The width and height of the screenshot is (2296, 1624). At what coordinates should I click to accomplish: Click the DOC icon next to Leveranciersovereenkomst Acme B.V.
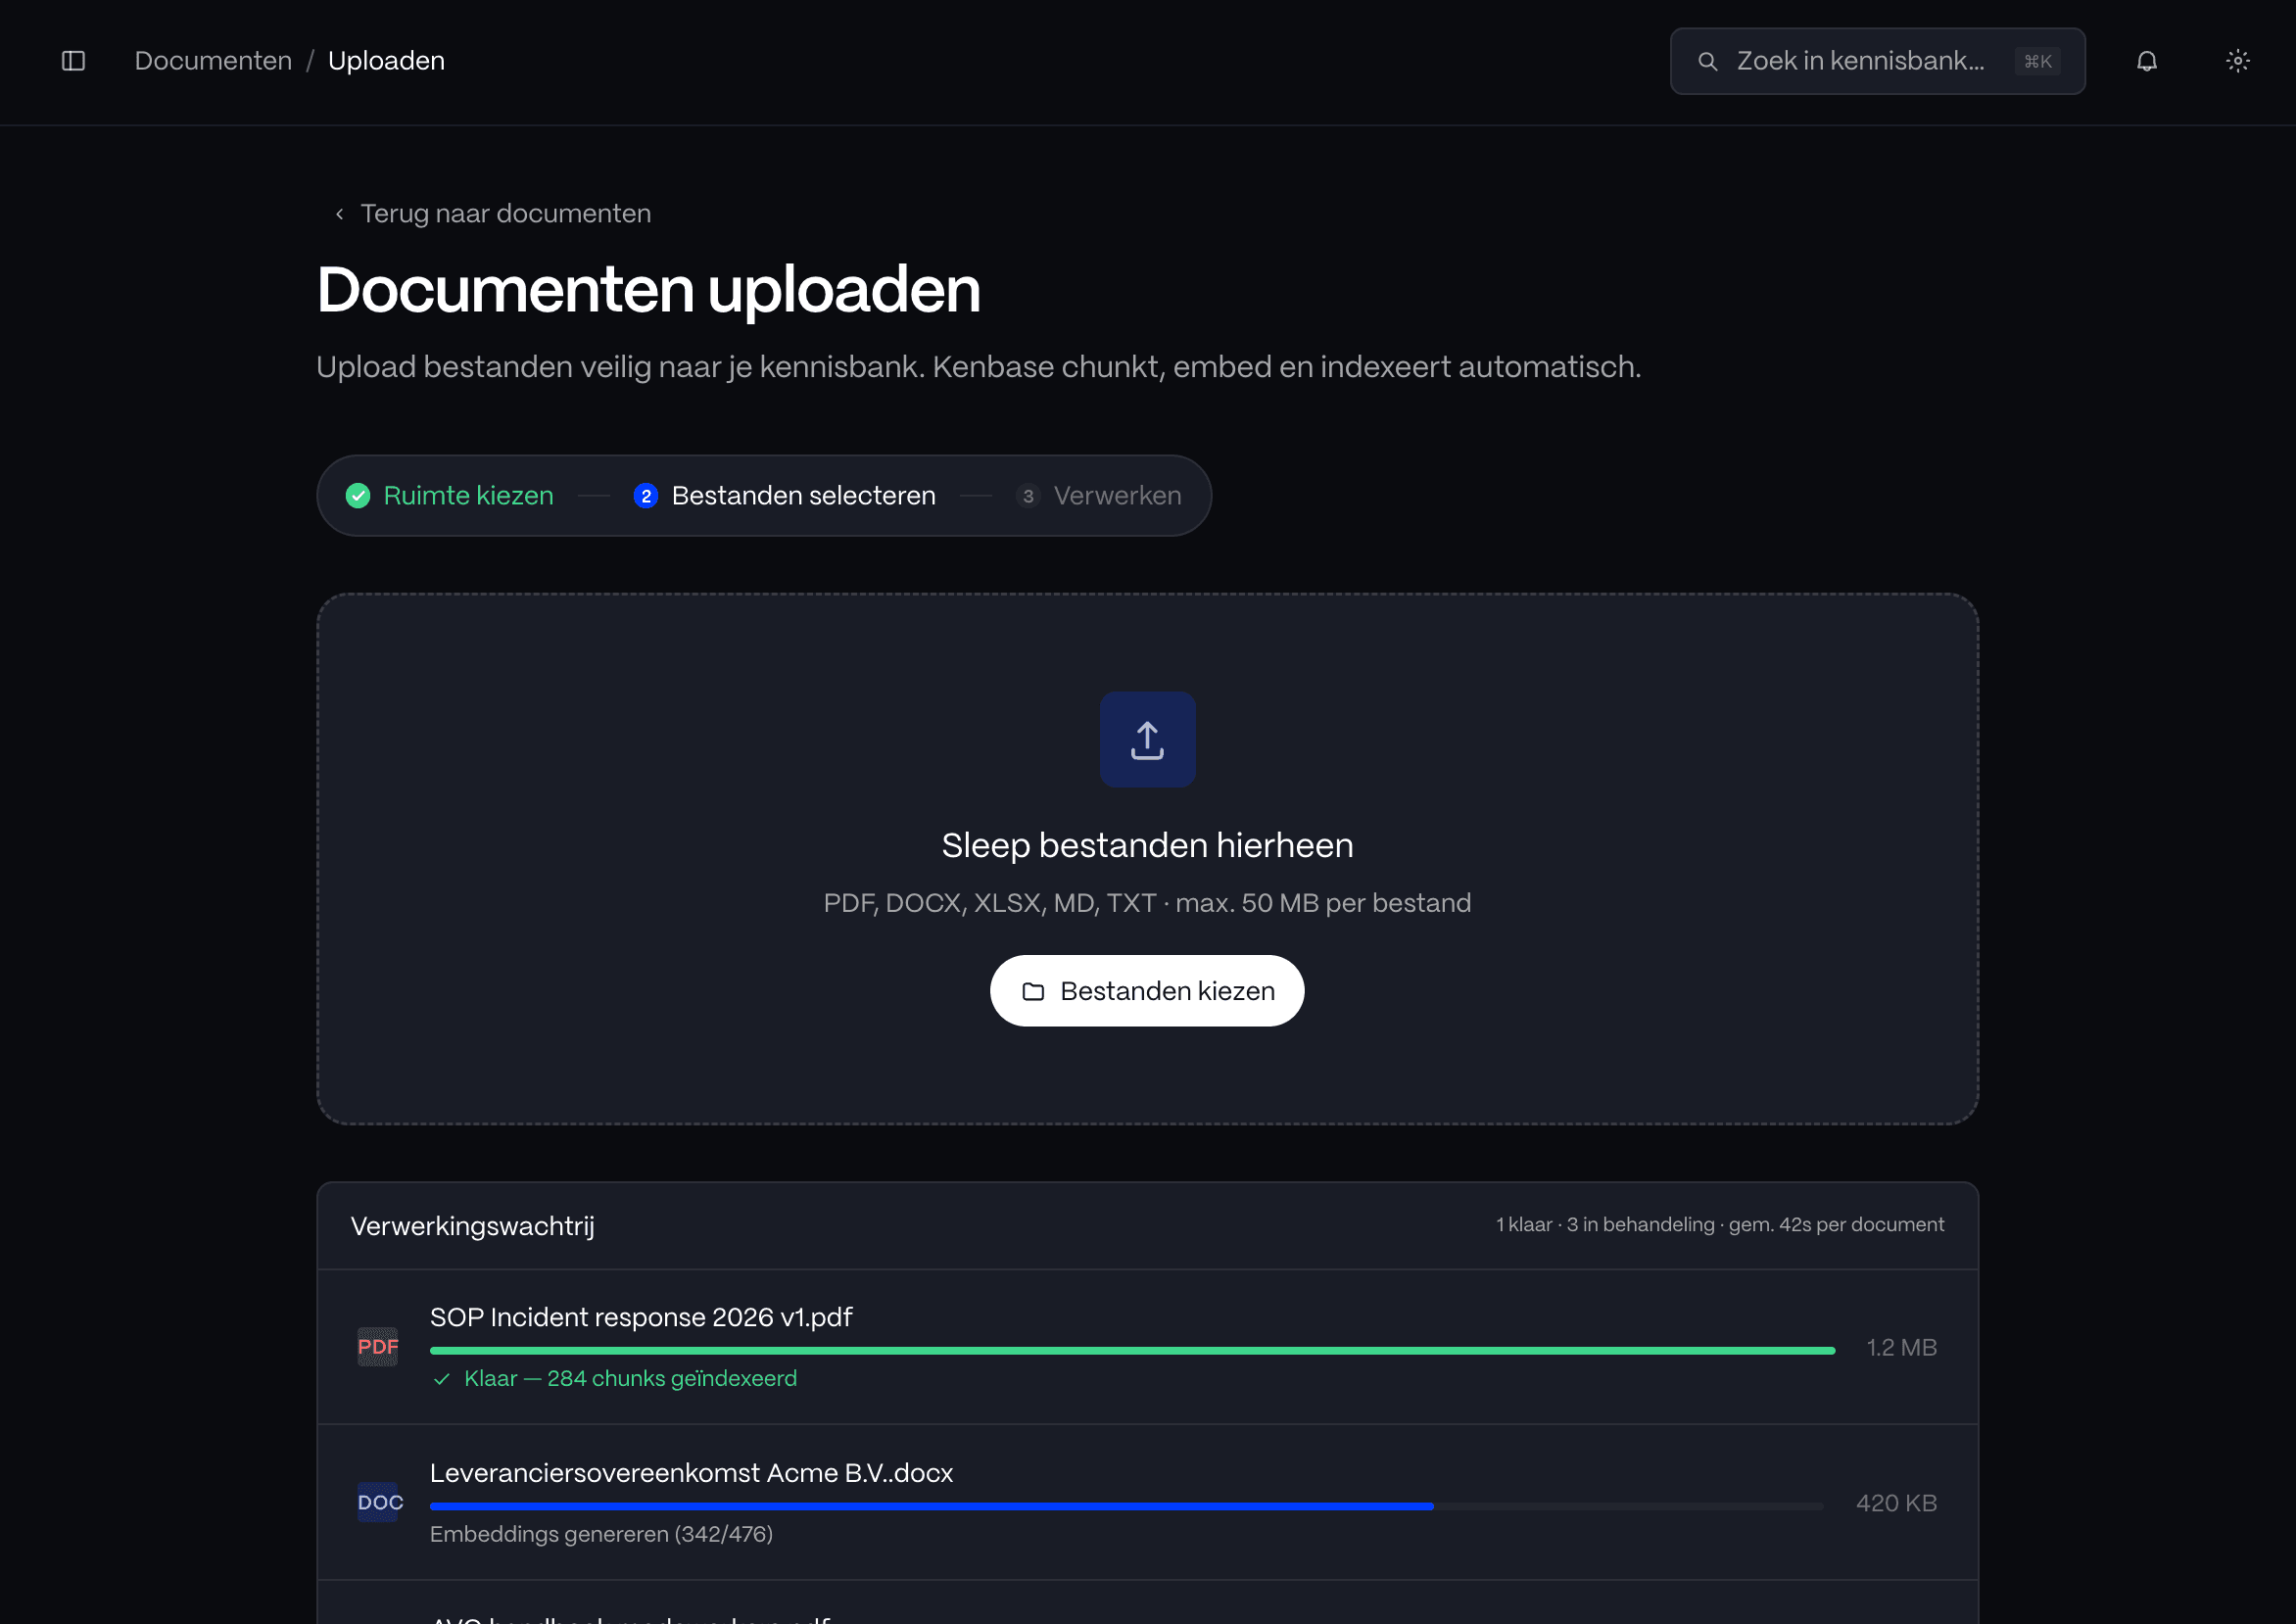pos(378,1502)
